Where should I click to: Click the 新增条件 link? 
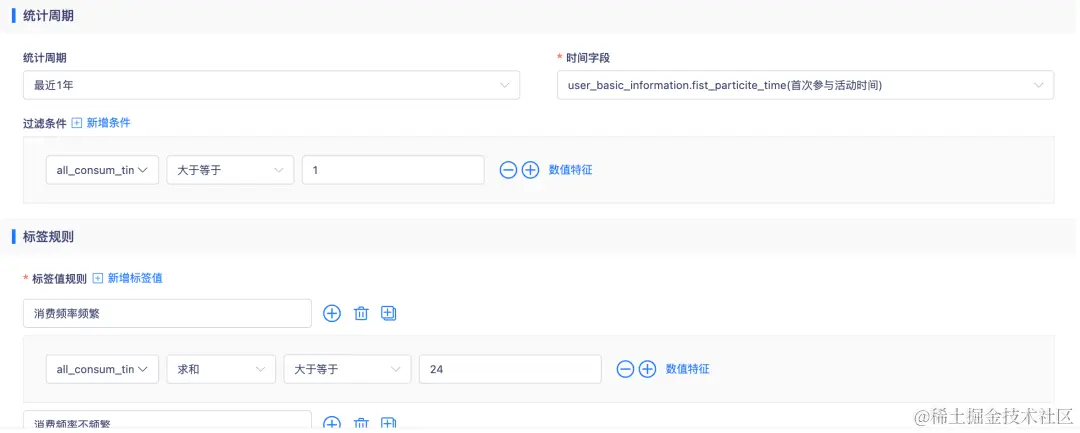[x=108, y=123]
